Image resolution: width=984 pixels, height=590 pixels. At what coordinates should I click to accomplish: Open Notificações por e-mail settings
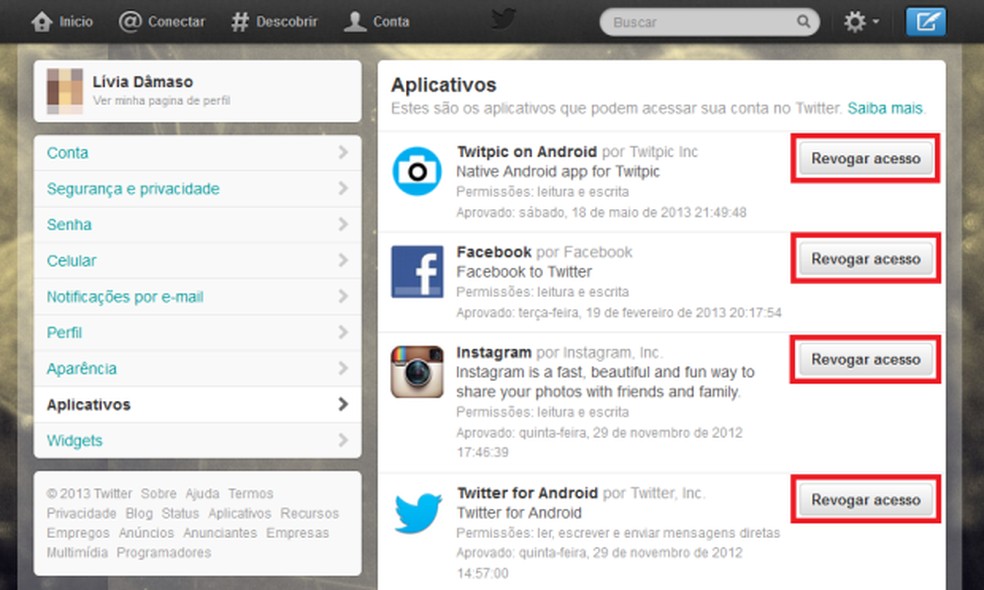(198, 296)
